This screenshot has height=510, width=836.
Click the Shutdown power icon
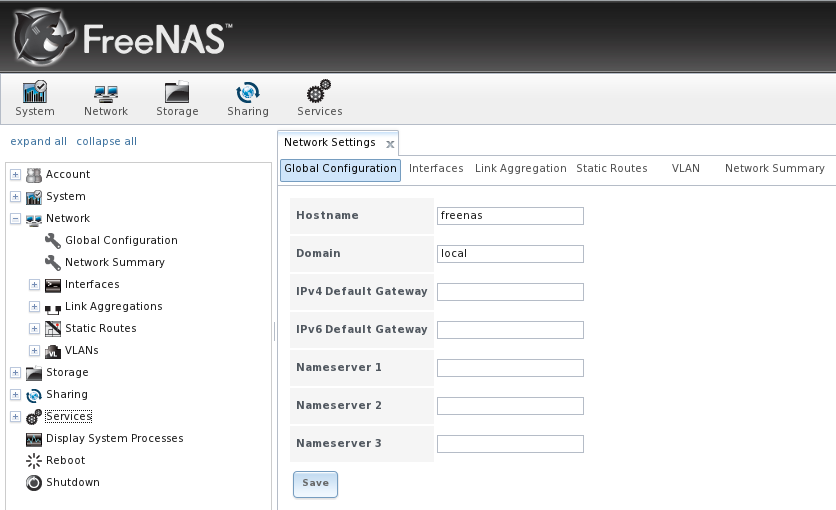[x=34, y=483]
